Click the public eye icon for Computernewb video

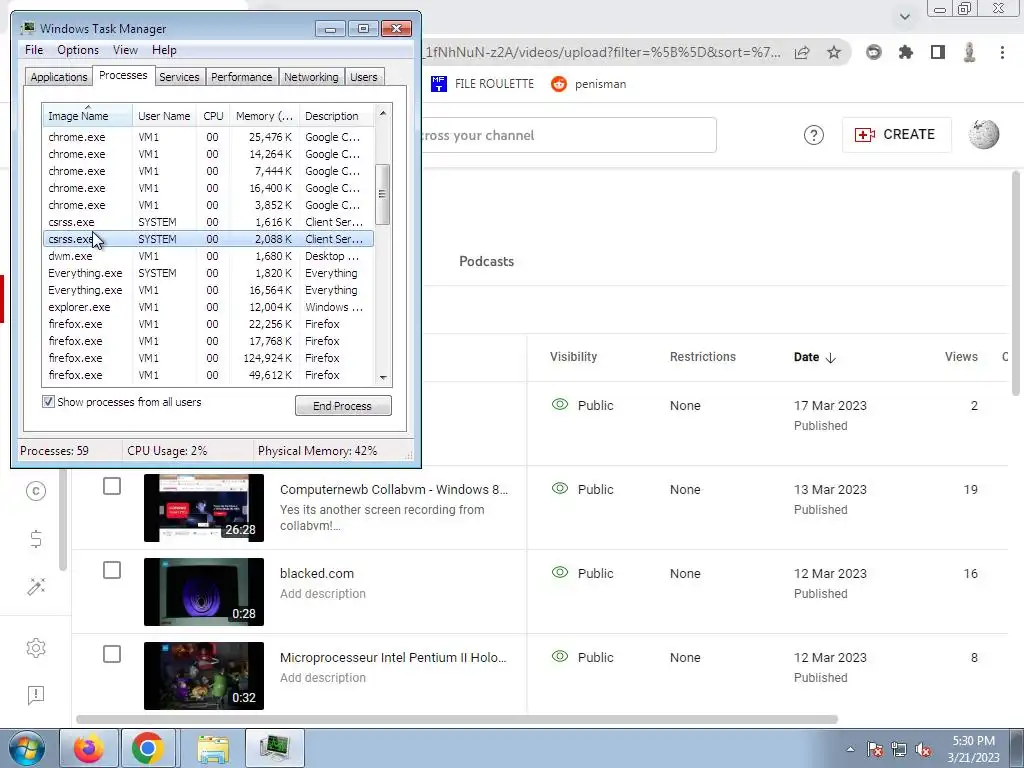pyautogui.click(x=560, y=488)
